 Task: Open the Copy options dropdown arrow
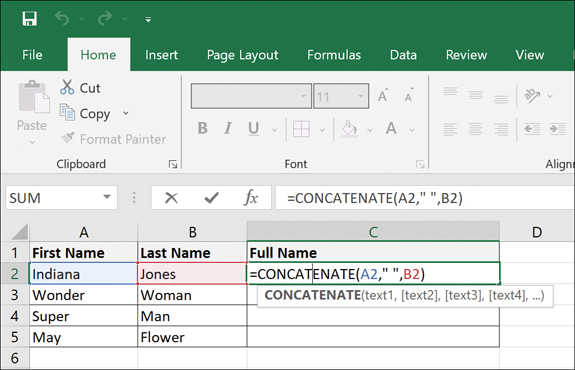coord(126,113)
